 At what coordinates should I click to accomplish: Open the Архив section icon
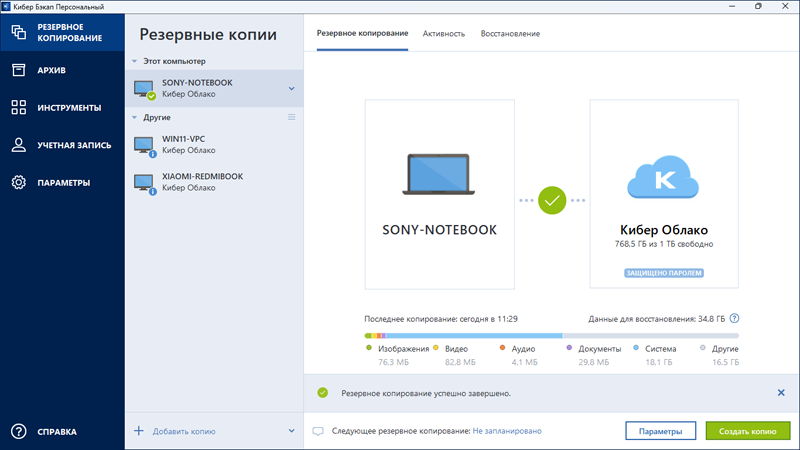(x=19, y=70)
